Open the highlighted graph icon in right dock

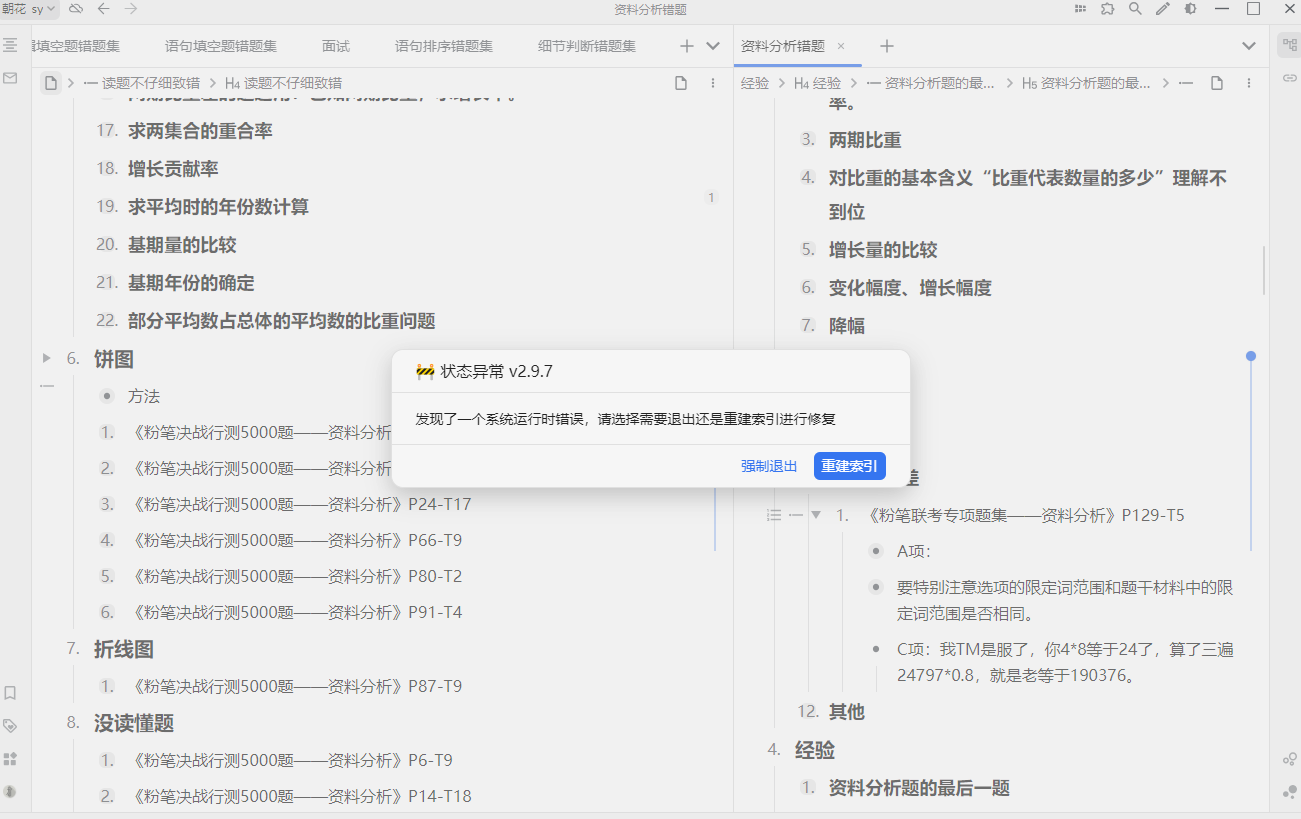[1289, 46]
